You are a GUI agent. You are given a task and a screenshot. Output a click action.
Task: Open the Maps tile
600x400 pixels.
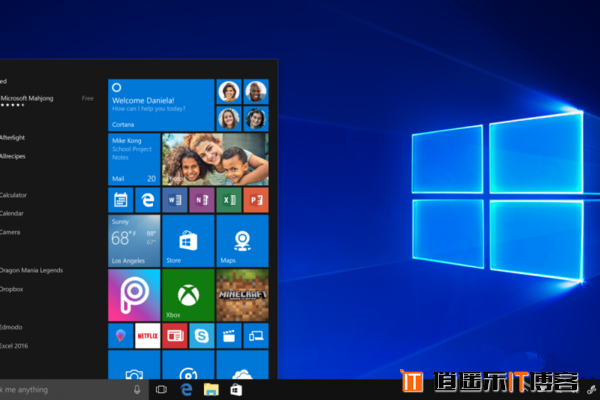click(x=243, y=241)
